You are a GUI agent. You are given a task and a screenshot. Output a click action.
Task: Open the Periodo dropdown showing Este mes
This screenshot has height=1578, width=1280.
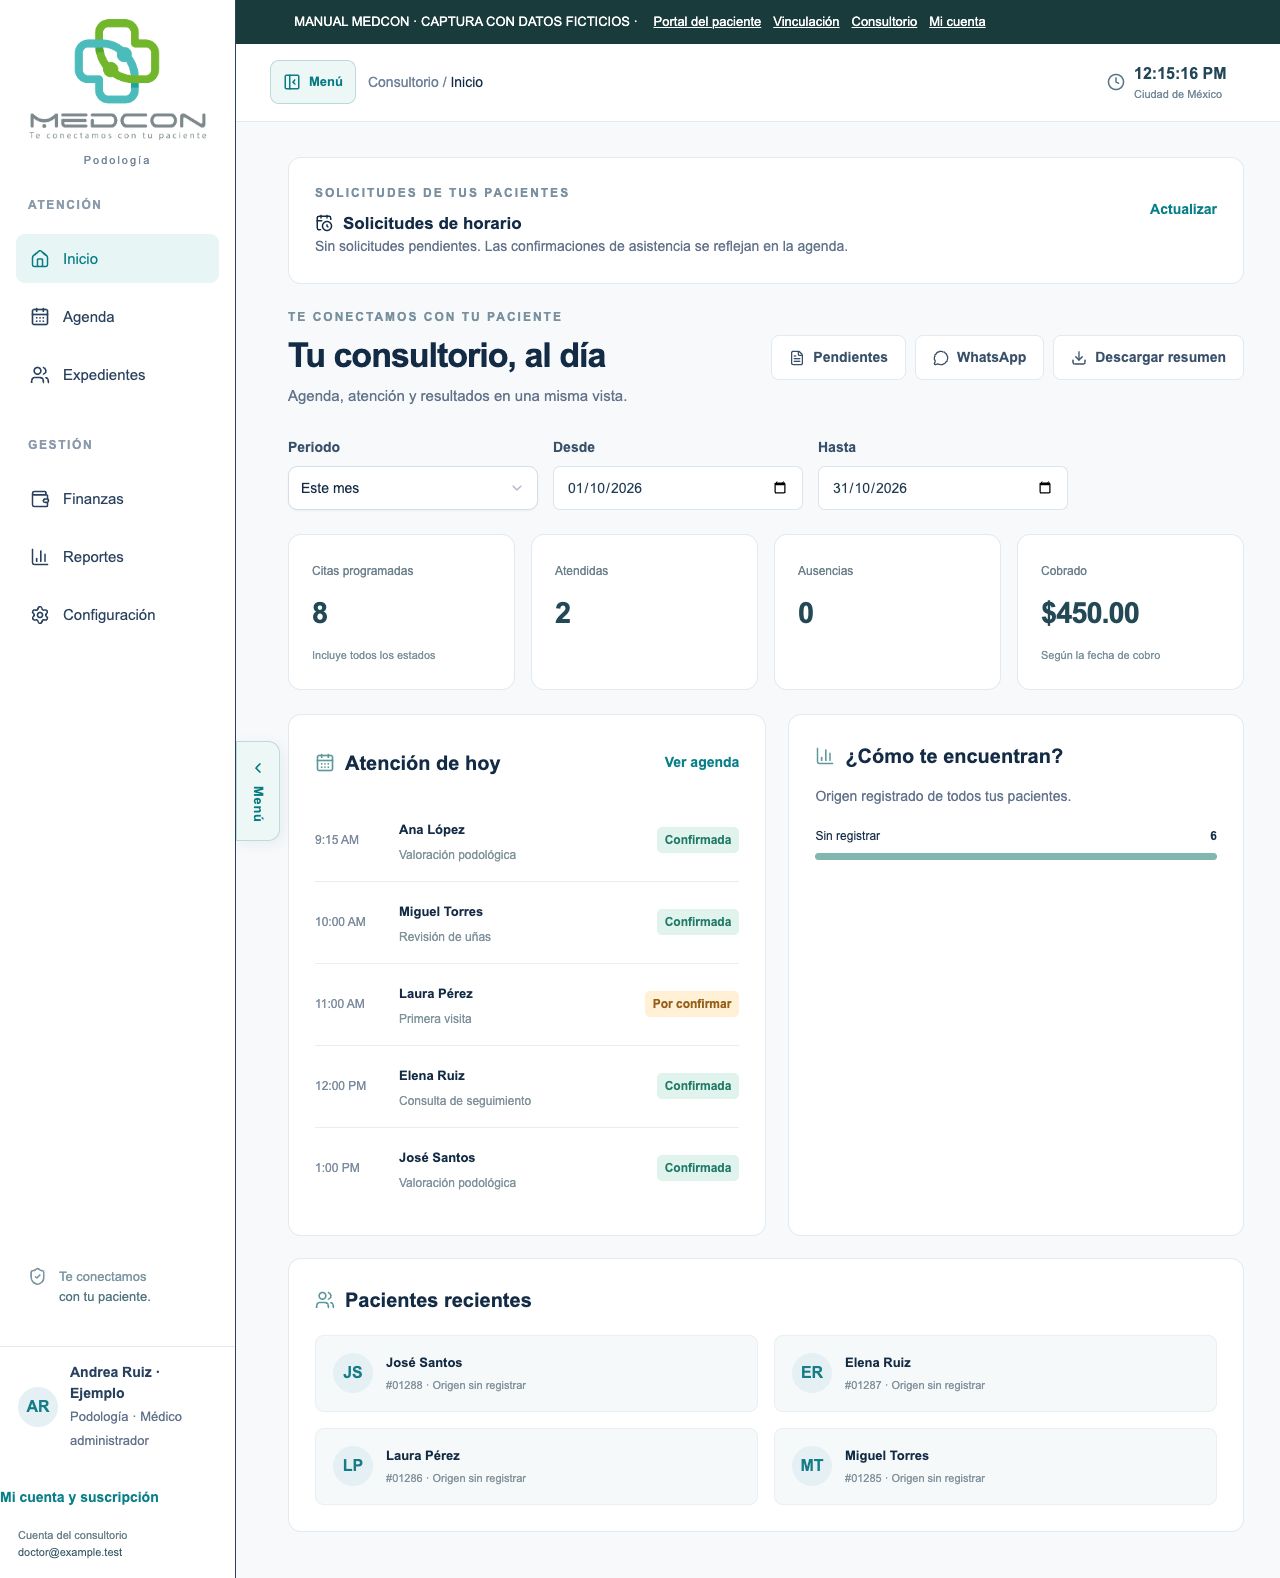(x=413, y=488)
